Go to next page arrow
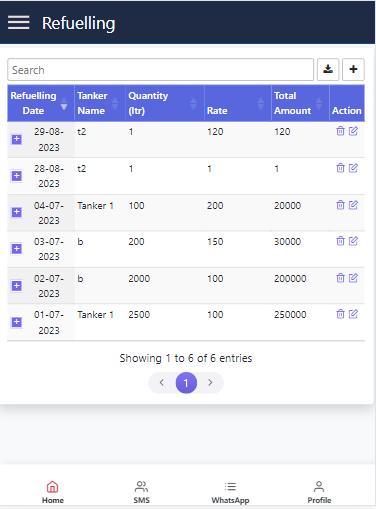Image resolution: width=376 pixels, height=509 pixels. point(210,382)
